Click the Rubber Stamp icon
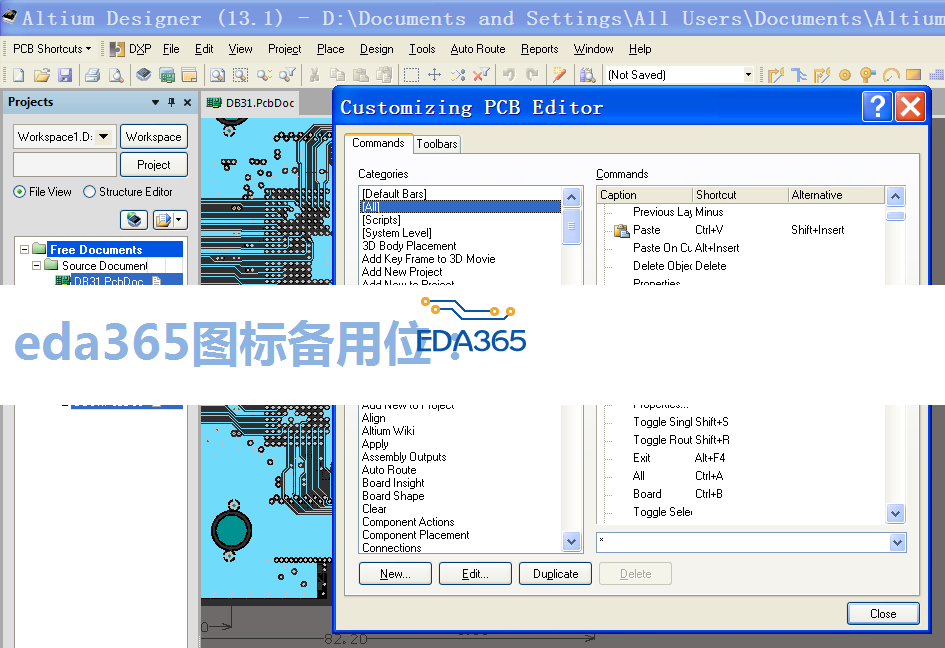The image size is (945, 648). 383,75
